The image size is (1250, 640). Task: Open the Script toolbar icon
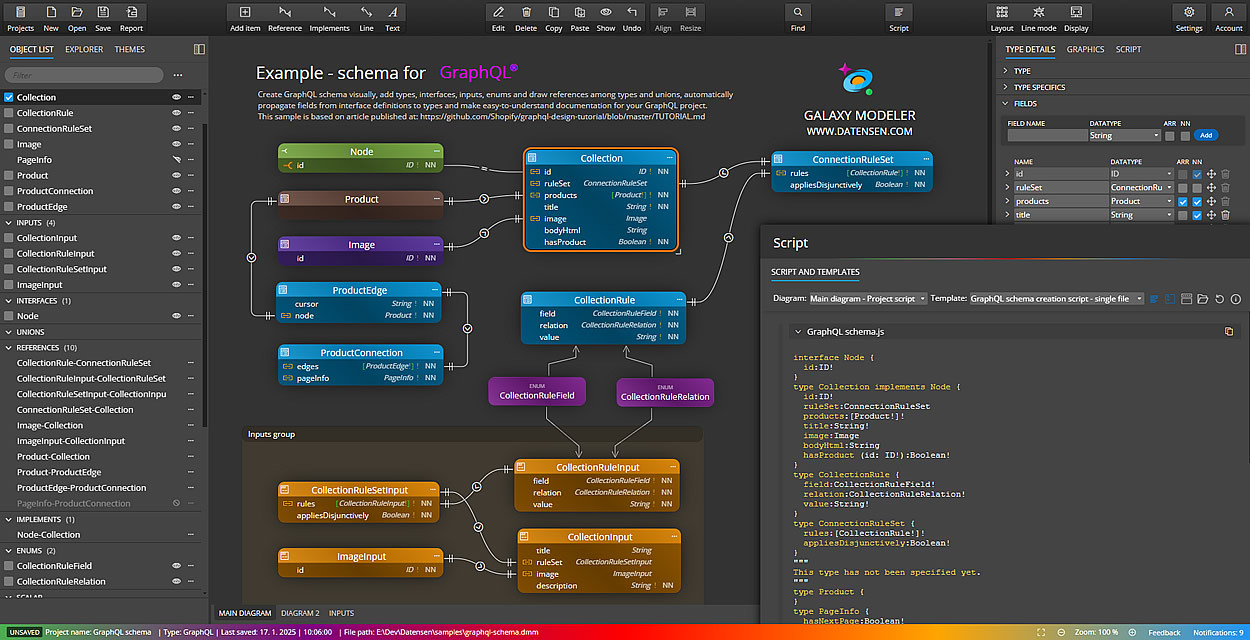898,13
